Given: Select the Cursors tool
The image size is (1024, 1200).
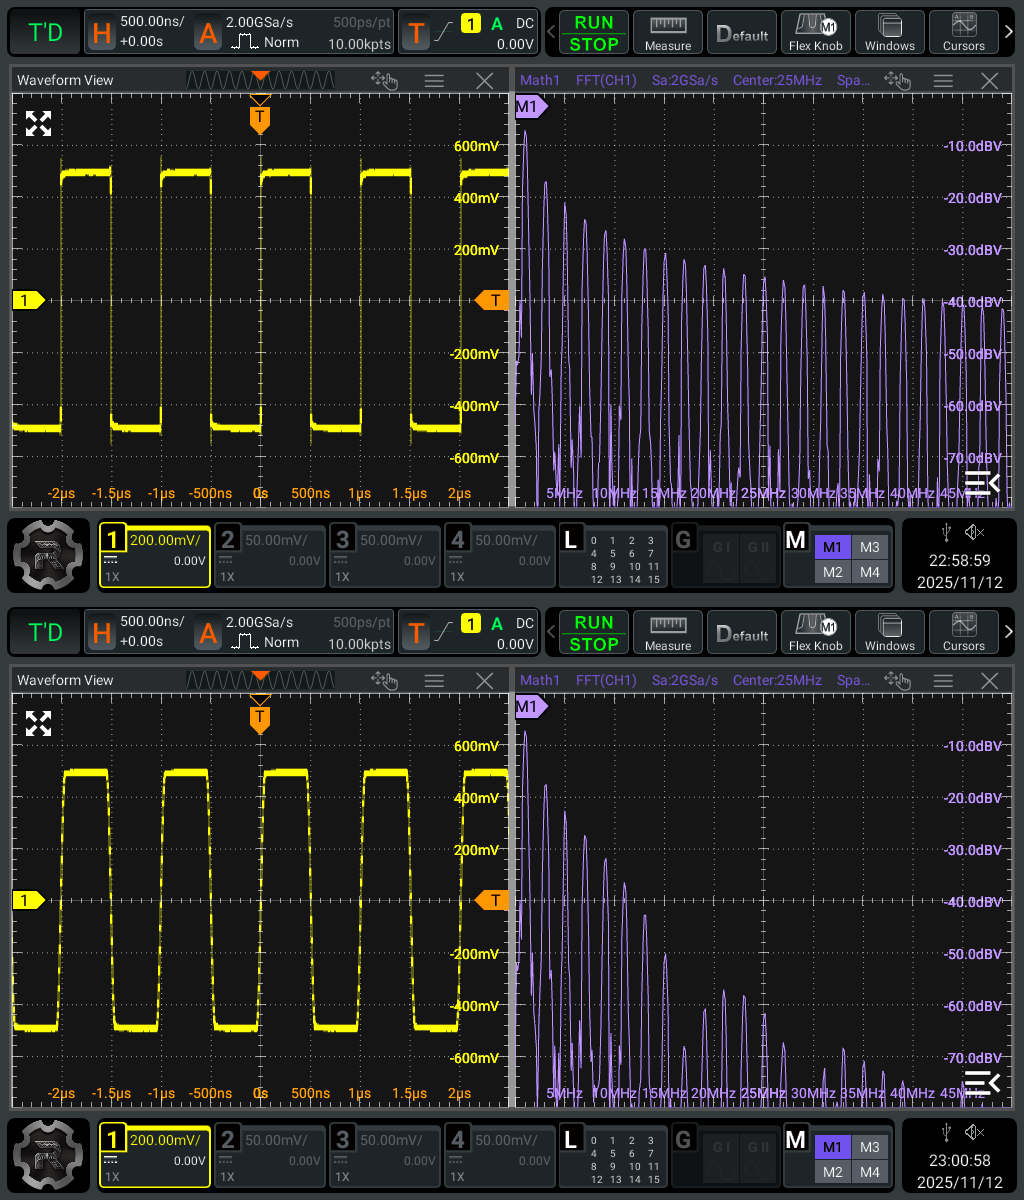Looking at the screenshot, I should [963, 32].
